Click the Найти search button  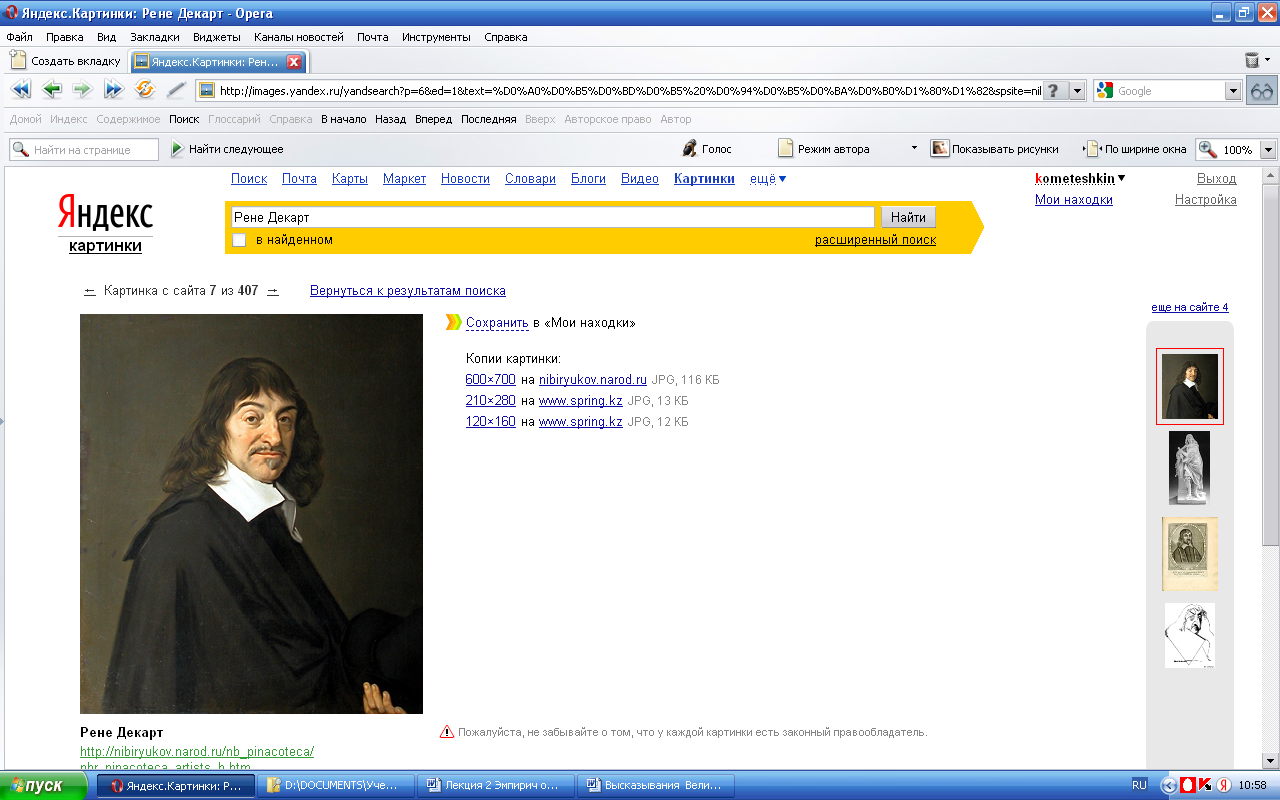coord(908,217)
